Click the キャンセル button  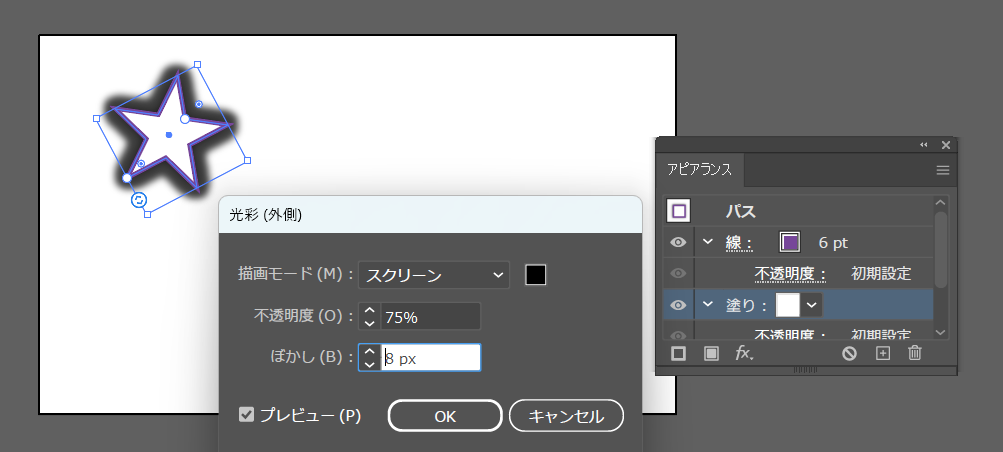coord(566,416)
